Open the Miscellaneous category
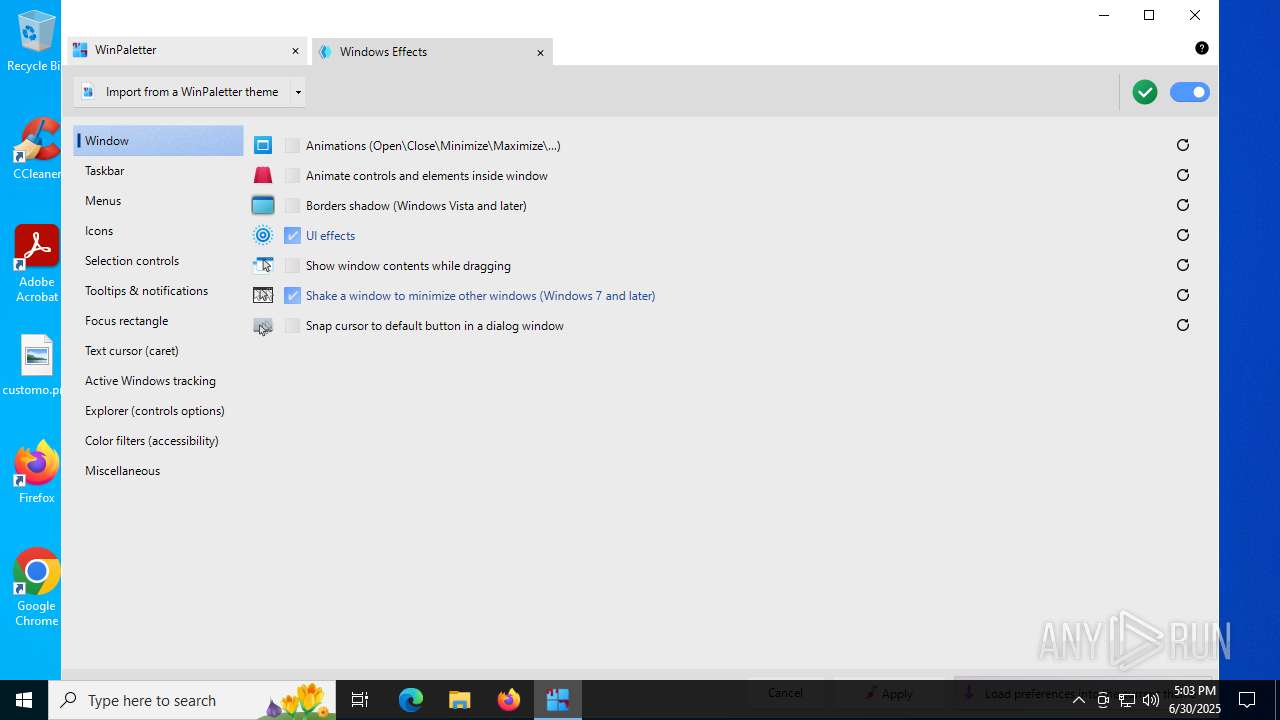 [x=158, y=471]
